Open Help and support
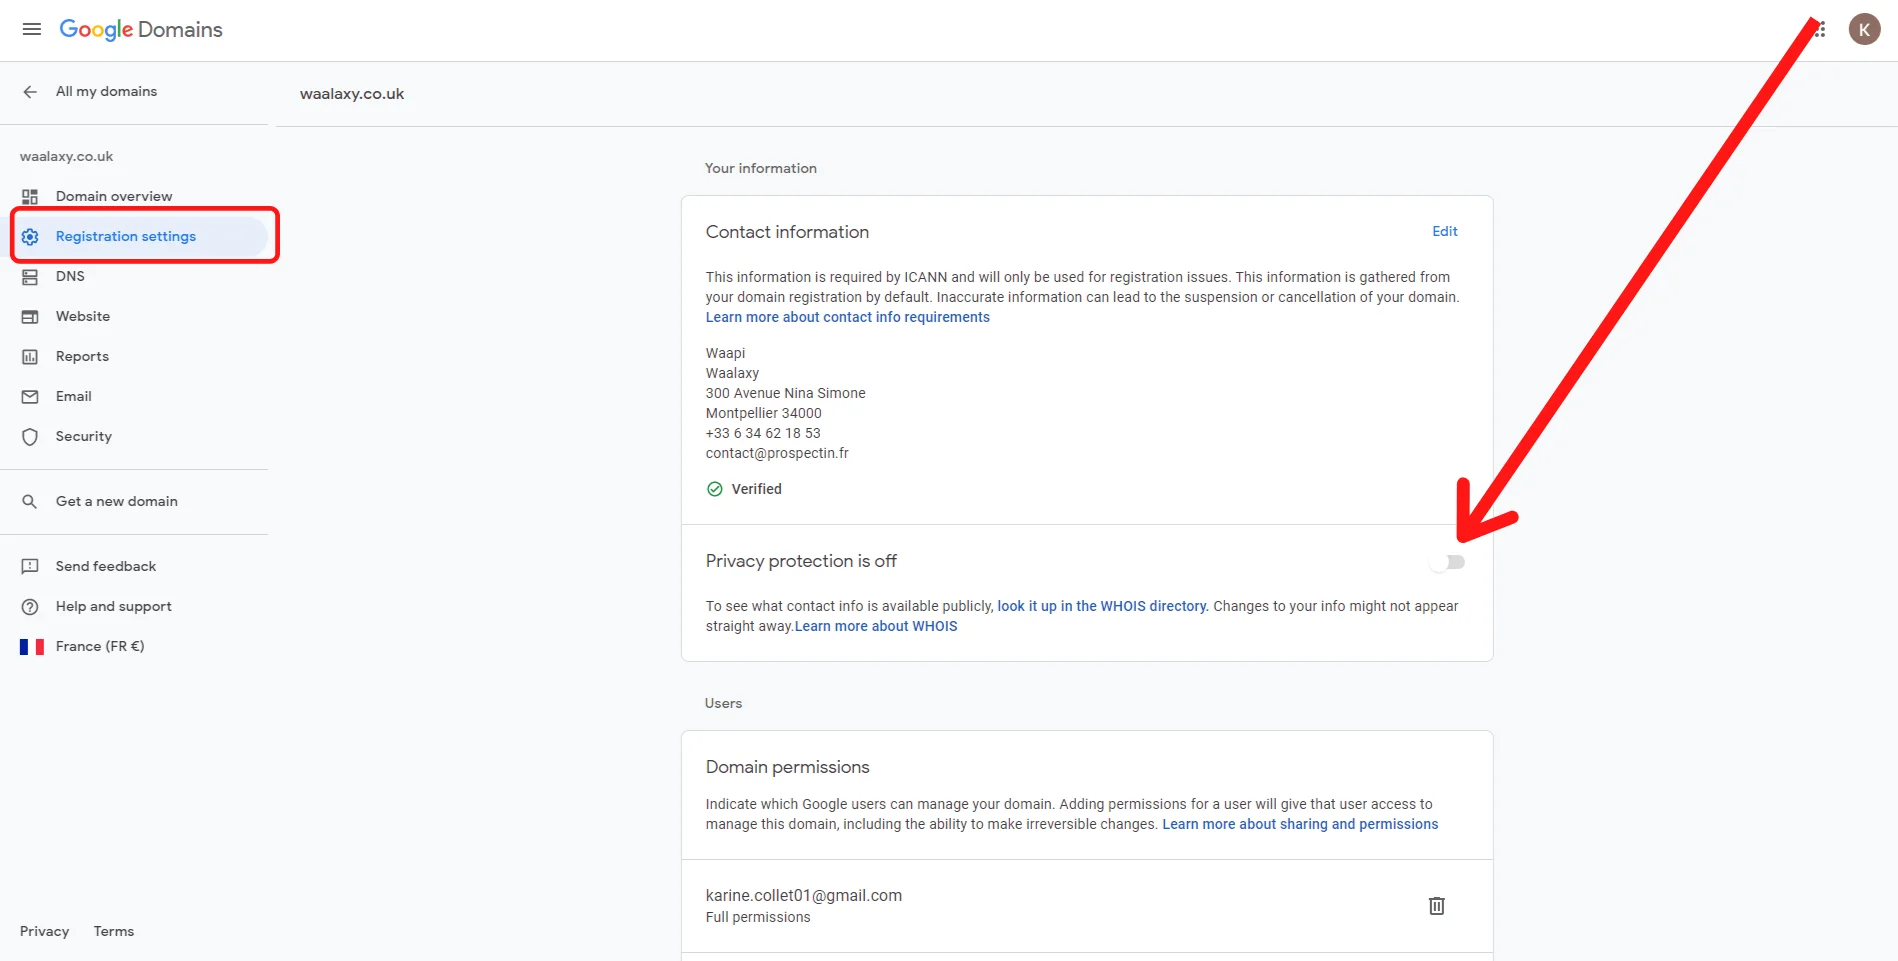1898x961 pixels. (x=114, y=606)
